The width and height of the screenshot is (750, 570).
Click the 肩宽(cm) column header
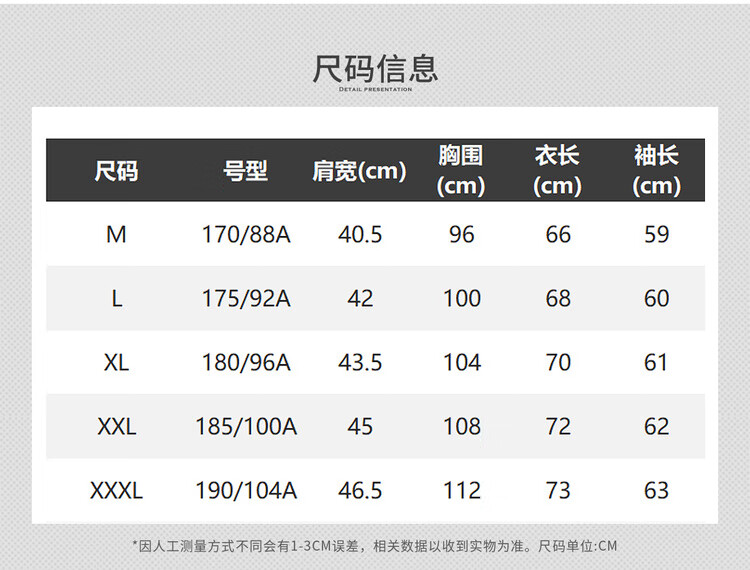click(x=359, y=171)
